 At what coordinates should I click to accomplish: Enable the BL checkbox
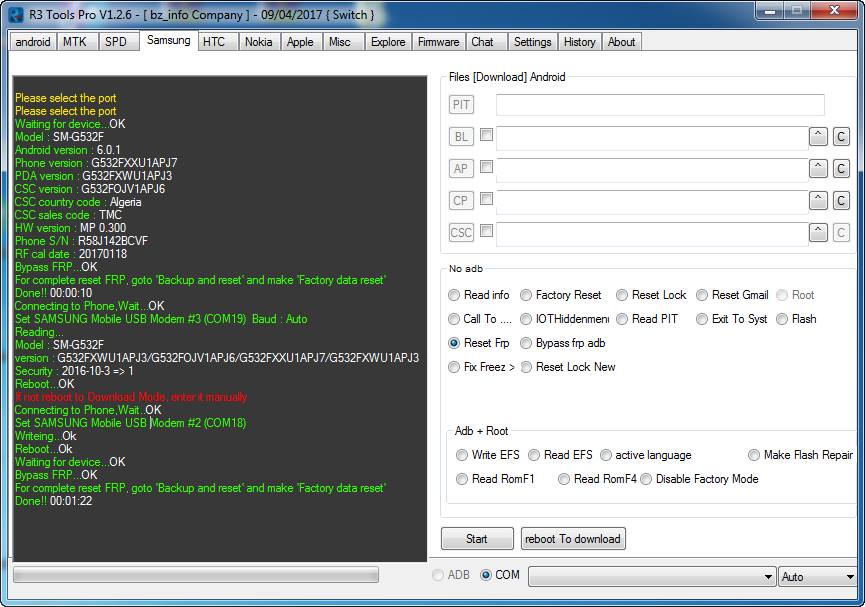486,134
